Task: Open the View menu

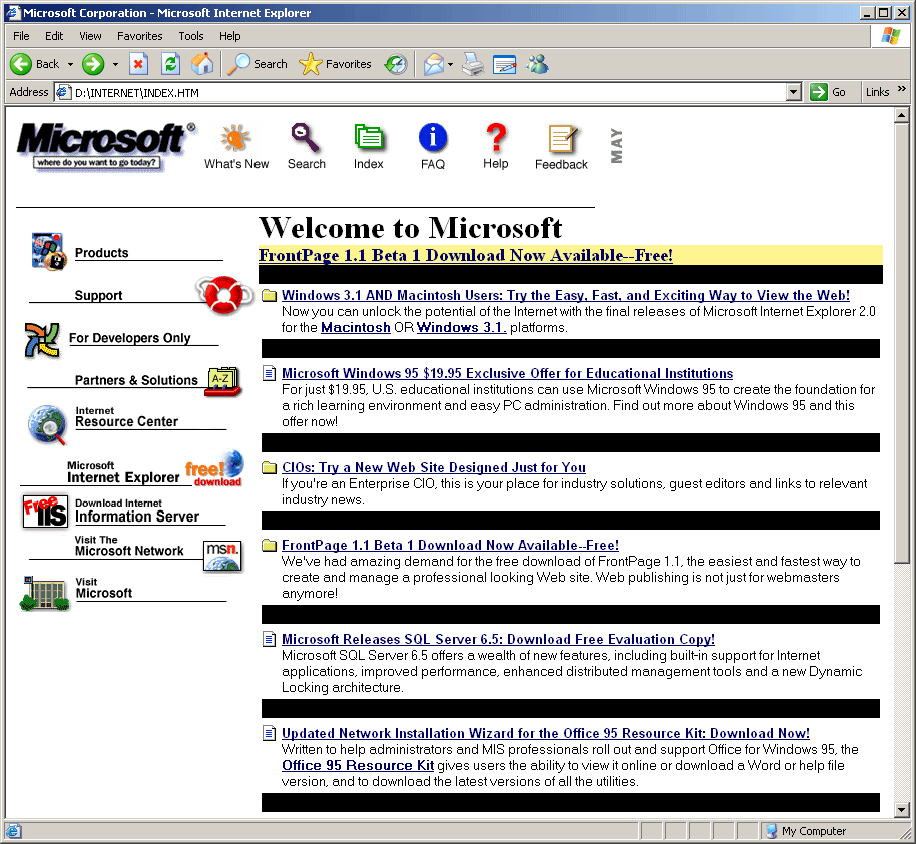Action: pyautogui.click(x=90, y=36)
